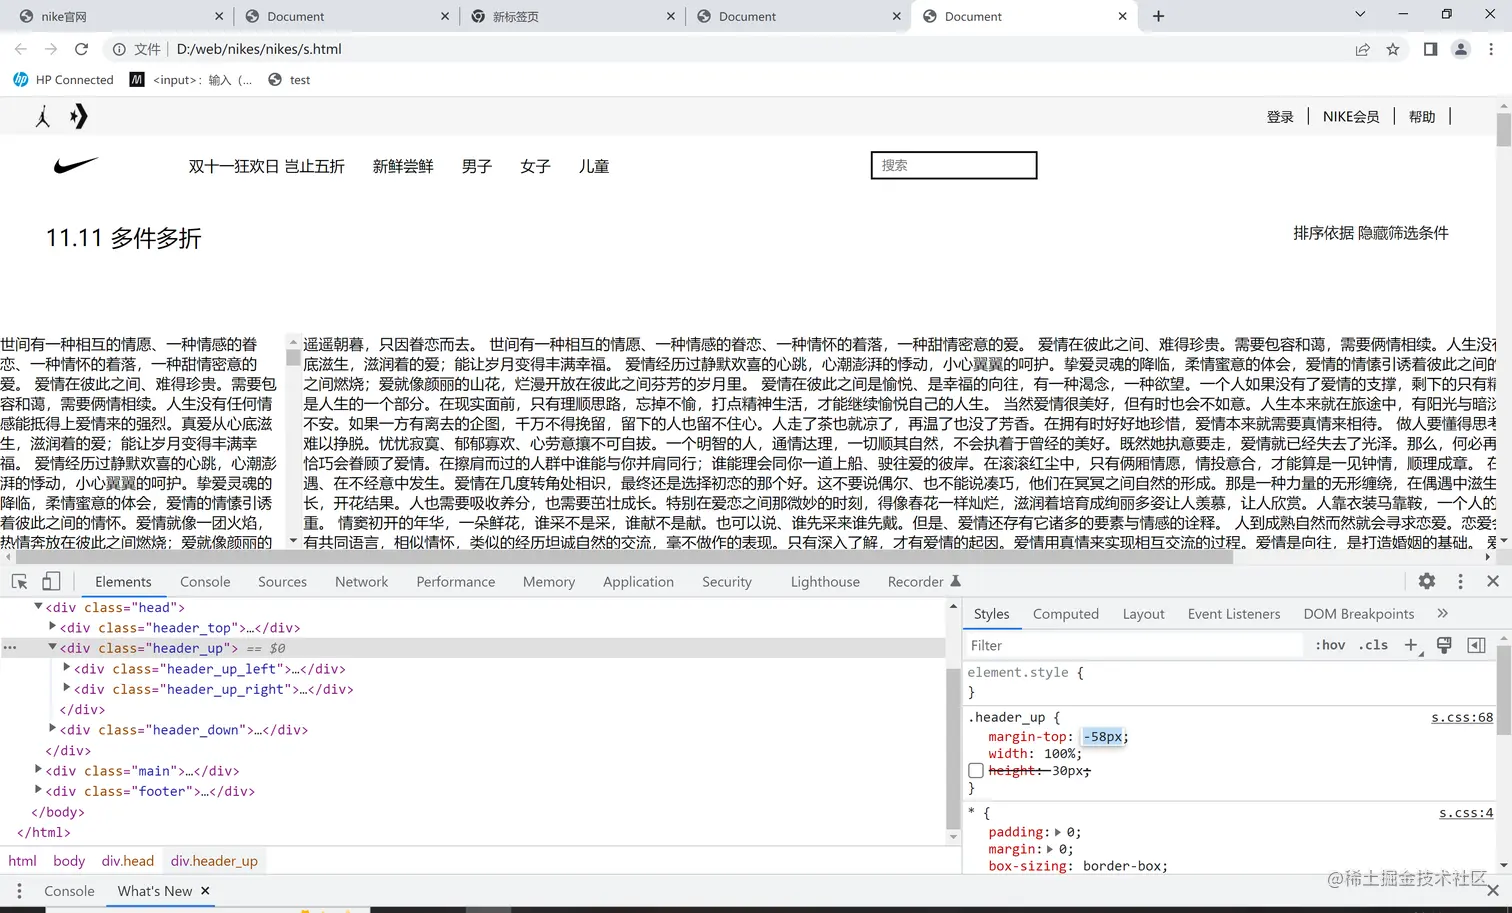Viewport: 1512px width, 913px height.
Task: Click the chevron to show more DevTools panels
Action: (1442, 613)
